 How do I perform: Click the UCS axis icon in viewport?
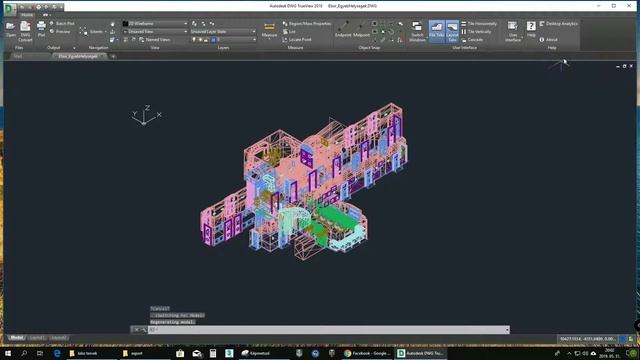click(147, 116)
